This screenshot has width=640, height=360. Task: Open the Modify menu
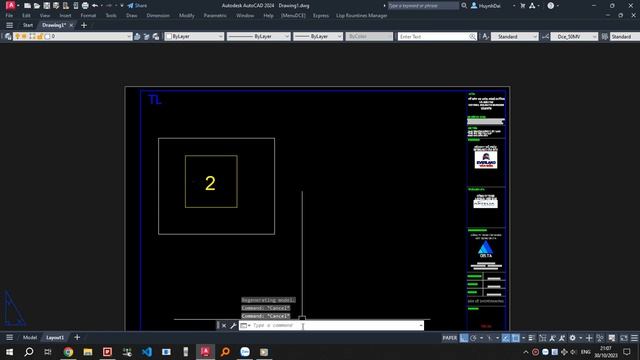[187, 16]
